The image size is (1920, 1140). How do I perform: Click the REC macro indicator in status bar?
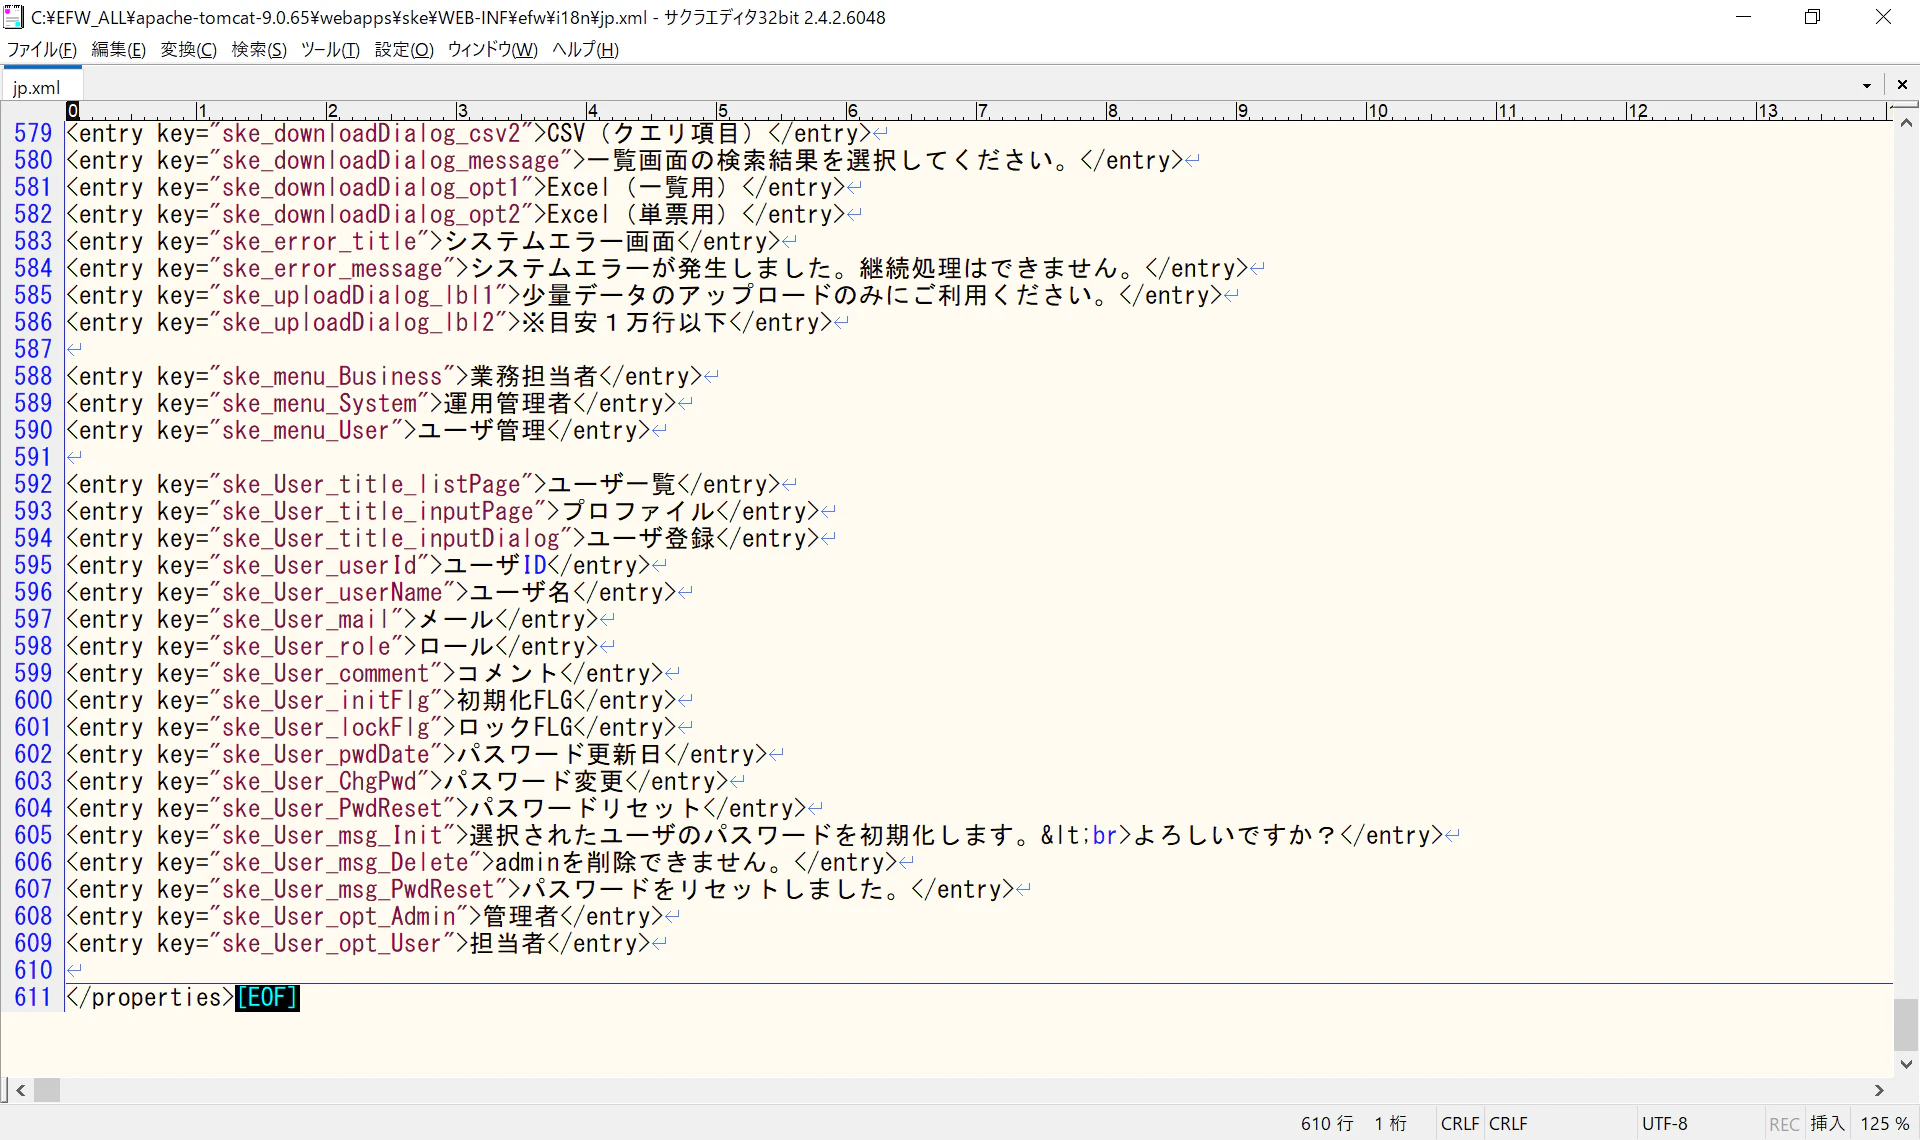point(1784,1124)
